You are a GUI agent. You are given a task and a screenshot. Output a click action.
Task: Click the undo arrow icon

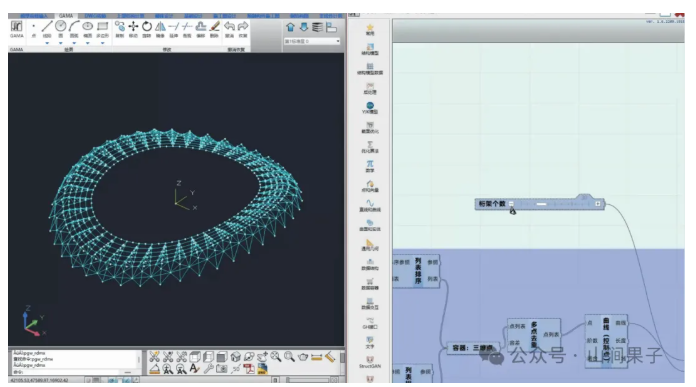pyautogui.click(x=229, y=26)
